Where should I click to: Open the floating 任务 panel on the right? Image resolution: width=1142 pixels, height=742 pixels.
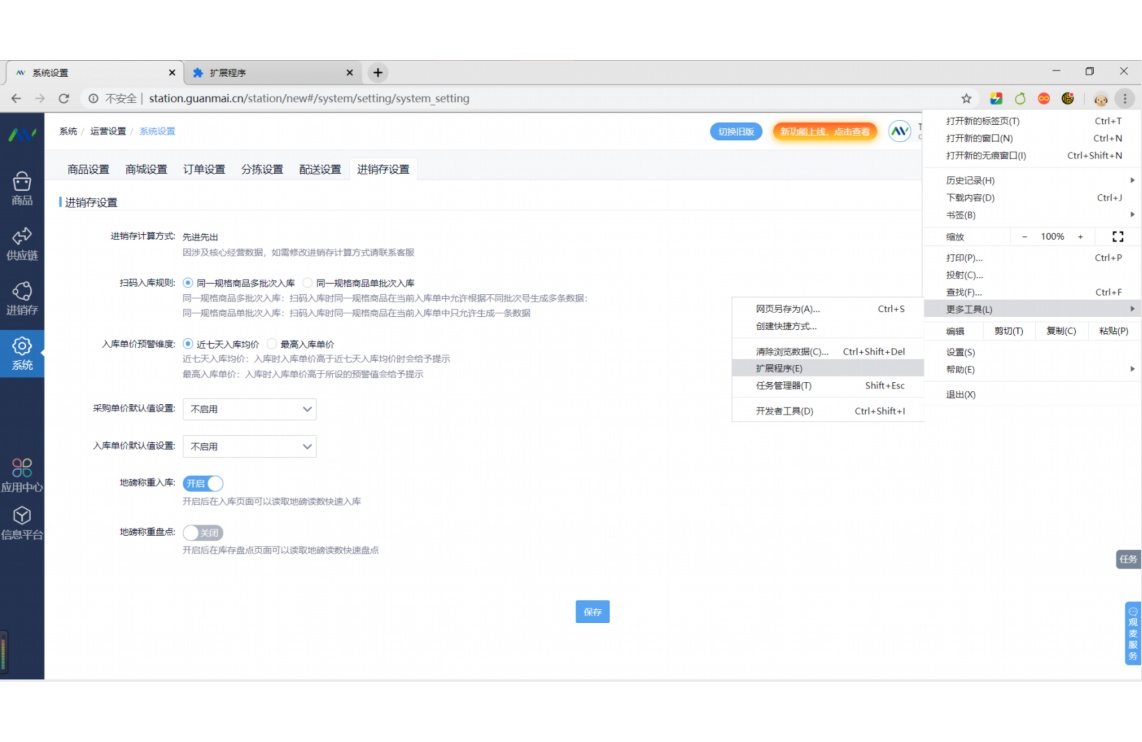coord(1128,559)
